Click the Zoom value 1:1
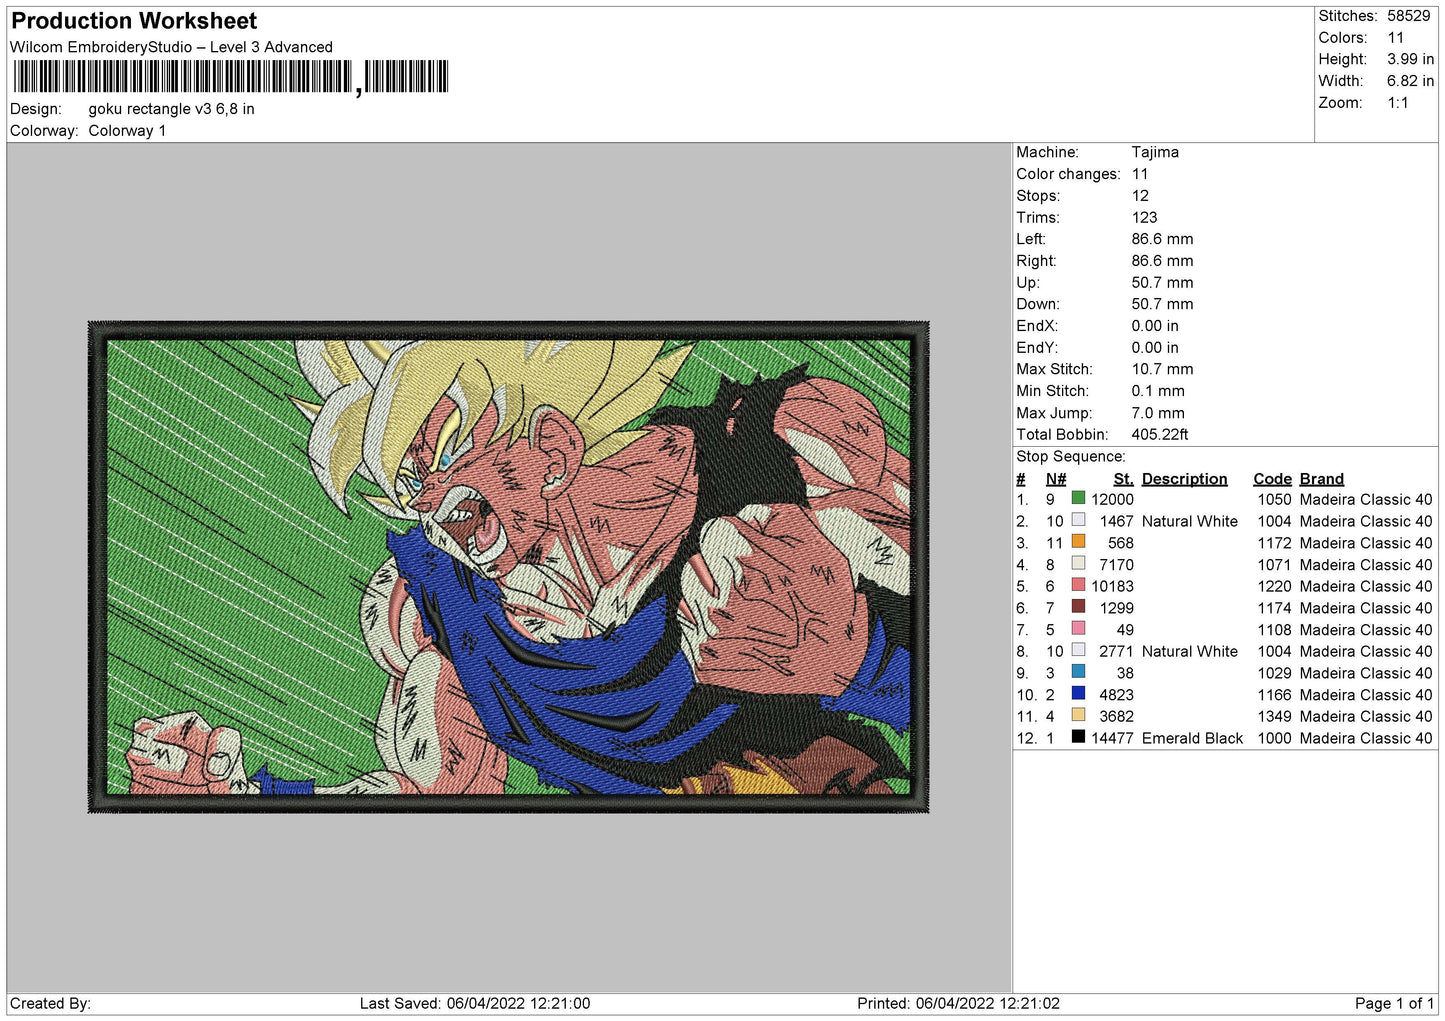Screen dimensions: 1445x1021 [1397, 103]
